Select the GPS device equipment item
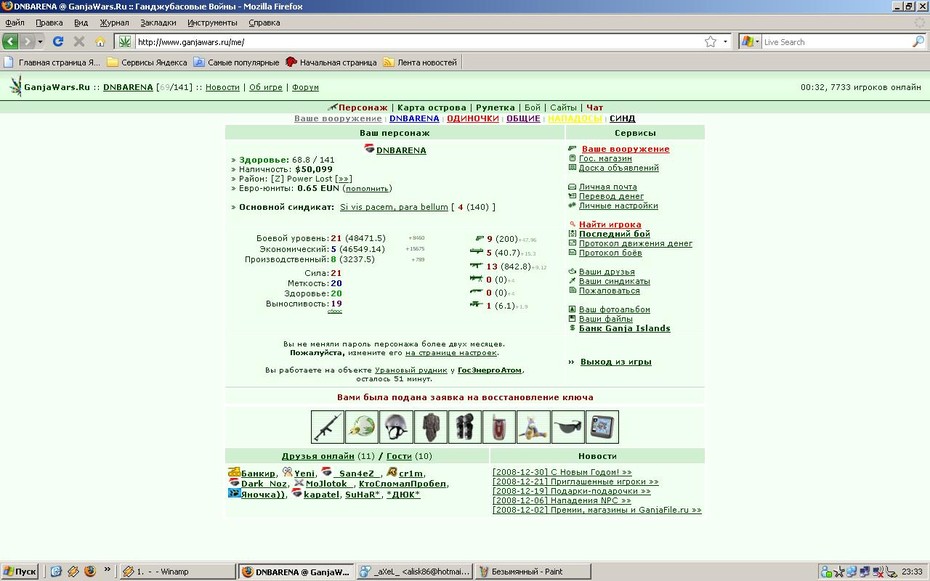Image resolution: width=930 pixels, height=581 pixels. click(x=603, y=427)
